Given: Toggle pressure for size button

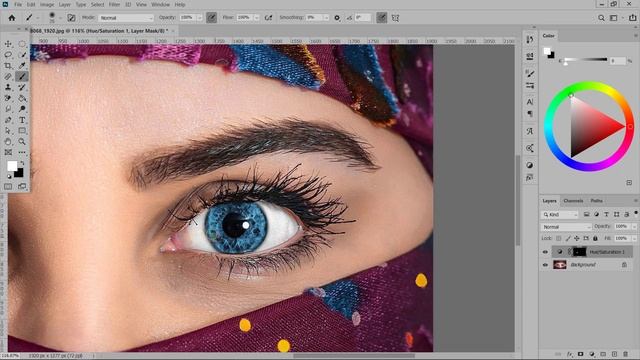Looking at the screenshot, I should pos(381,18).
